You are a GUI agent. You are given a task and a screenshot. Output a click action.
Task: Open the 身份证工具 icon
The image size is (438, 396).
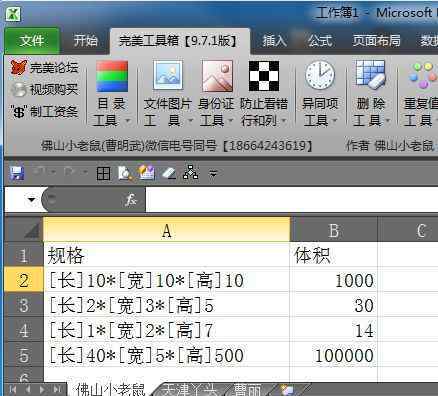[x=217, y=76]
